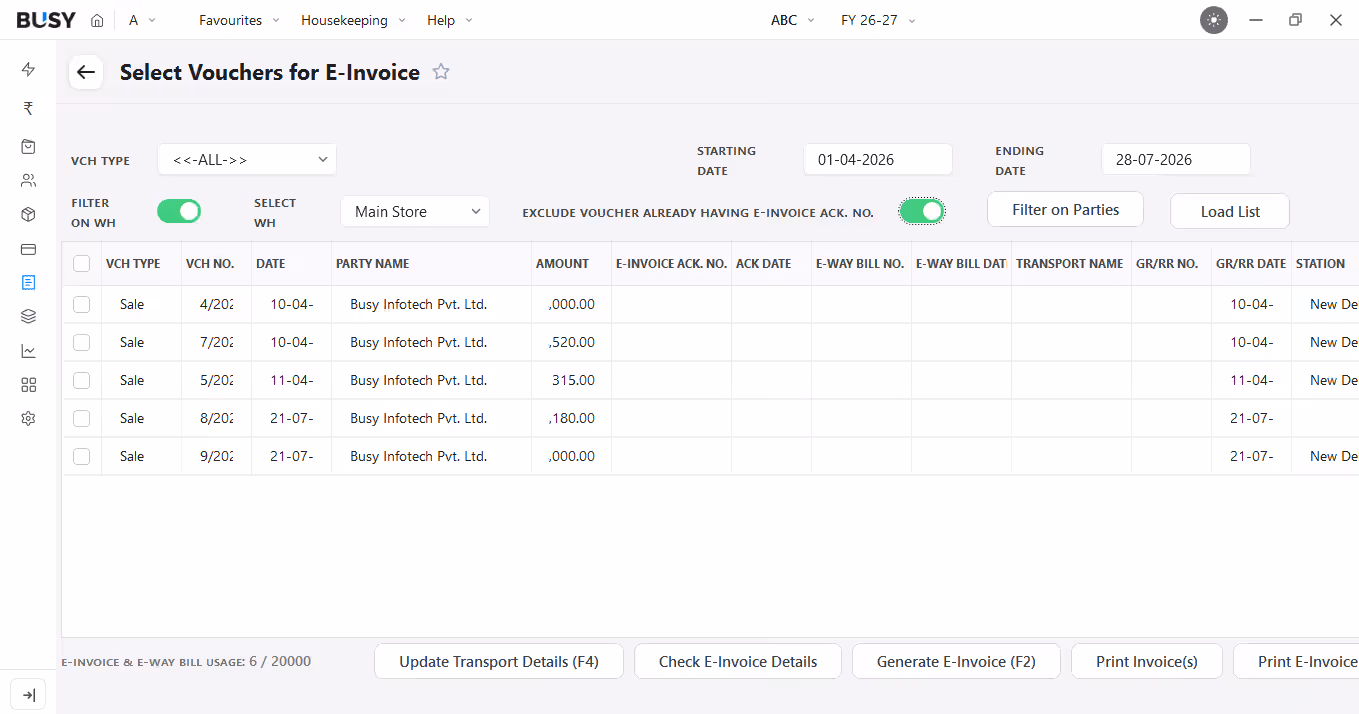Click amount cell ,180.00

point(571,418)
